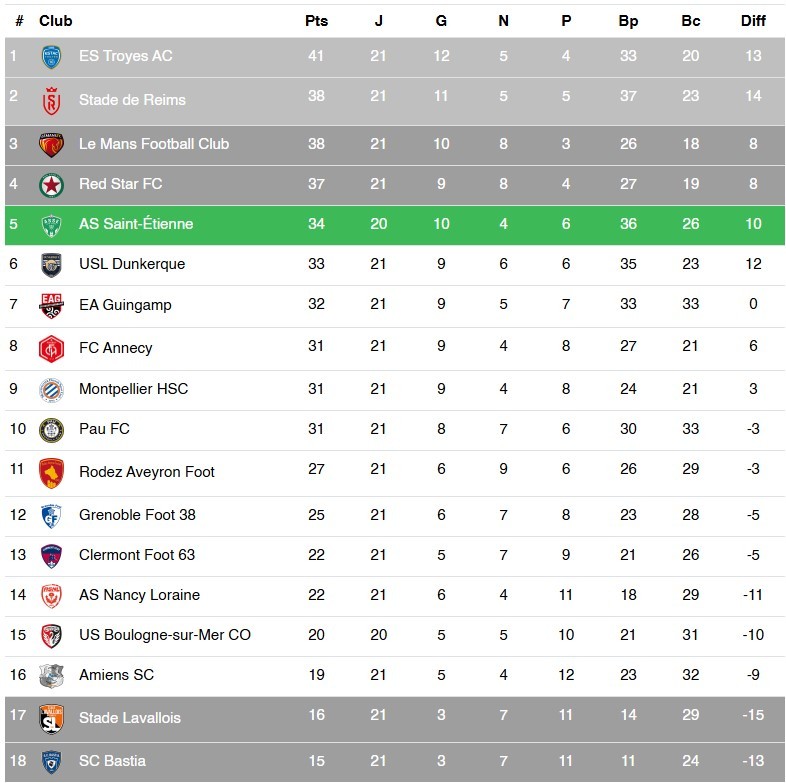Select the EA Guingamp club logo
The image size is (786, 783).
click(x=51, y=305)
